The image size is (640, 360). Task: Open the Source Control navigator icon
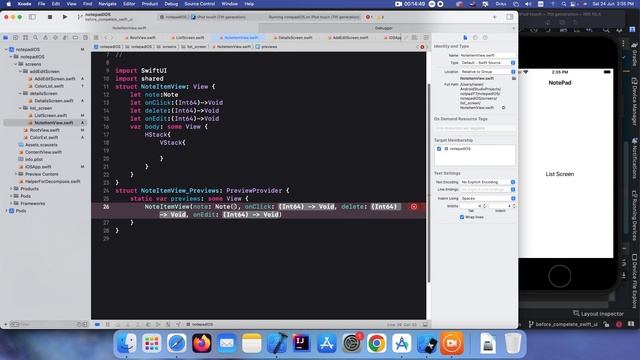[16, 38]
